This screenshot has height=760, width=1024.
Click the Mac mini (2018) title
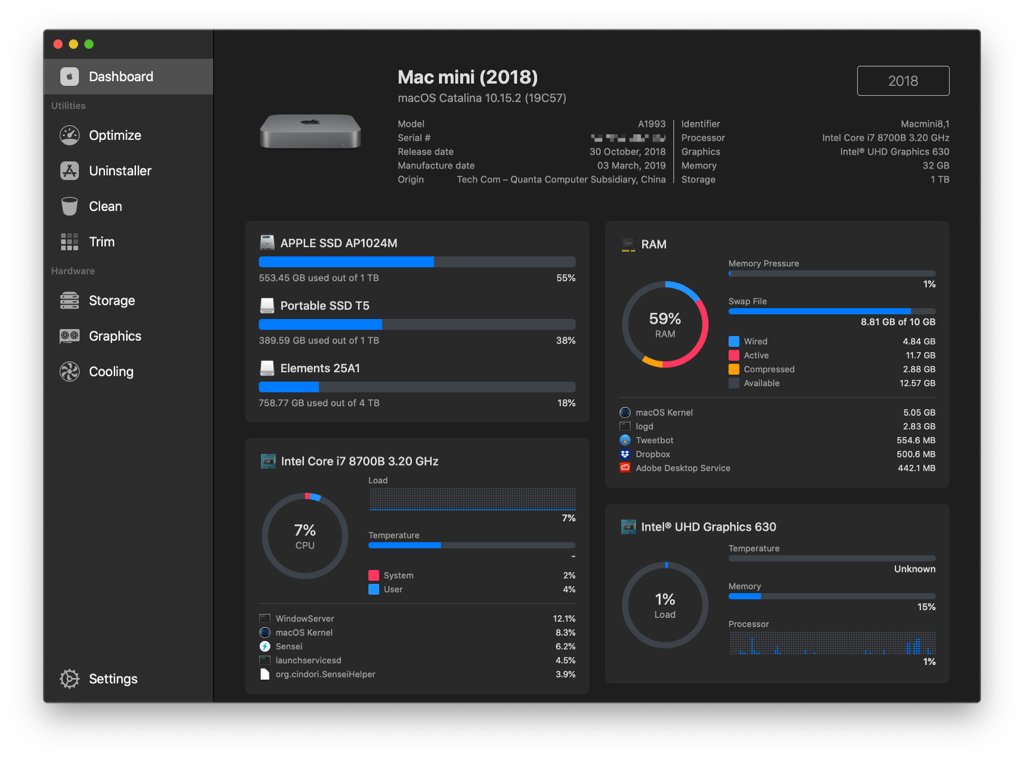468,77
